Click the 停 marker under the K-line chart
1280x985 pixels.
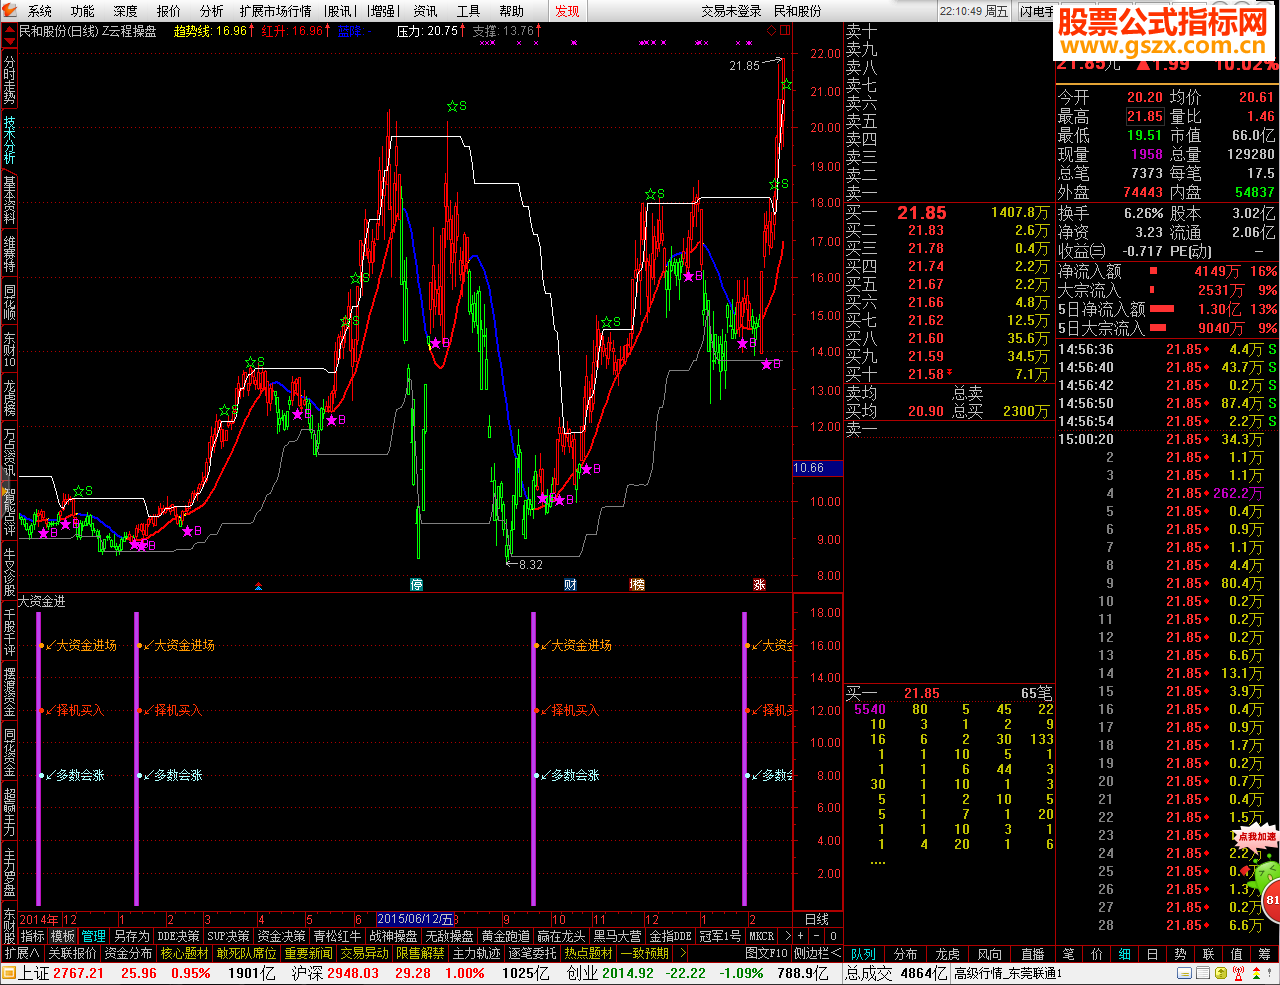point(417,584)
